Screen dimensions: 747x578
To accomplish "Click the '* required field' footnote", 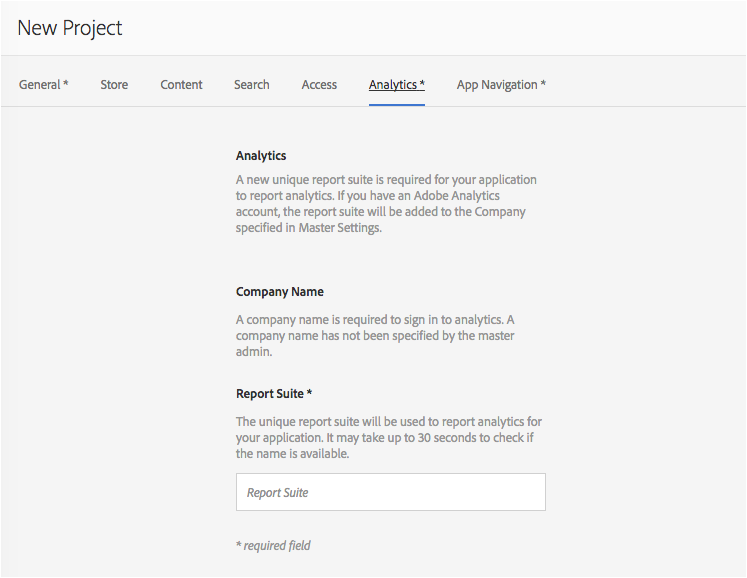I will pyautogui.click(x=273, y=546).
